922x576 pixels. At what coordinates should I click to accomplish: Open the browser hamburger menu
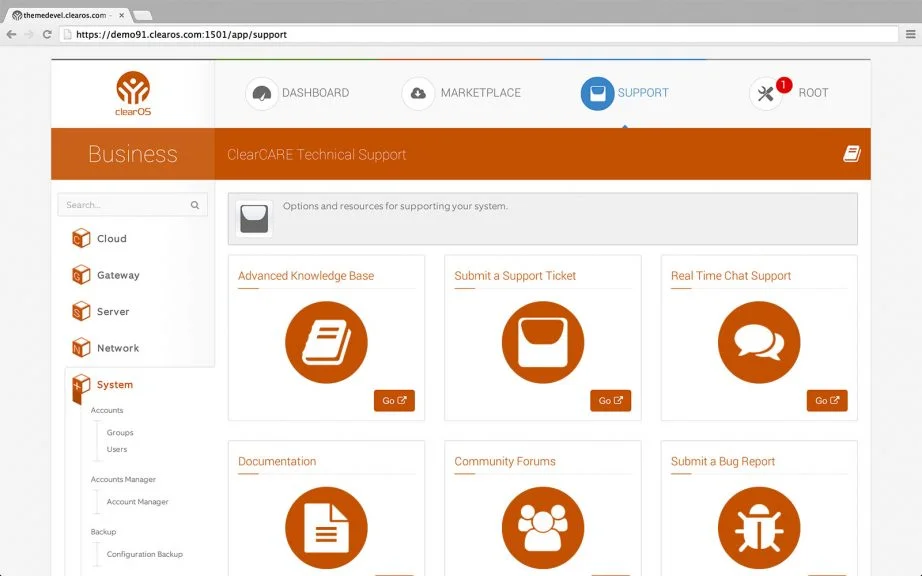(x=910, y=34)
